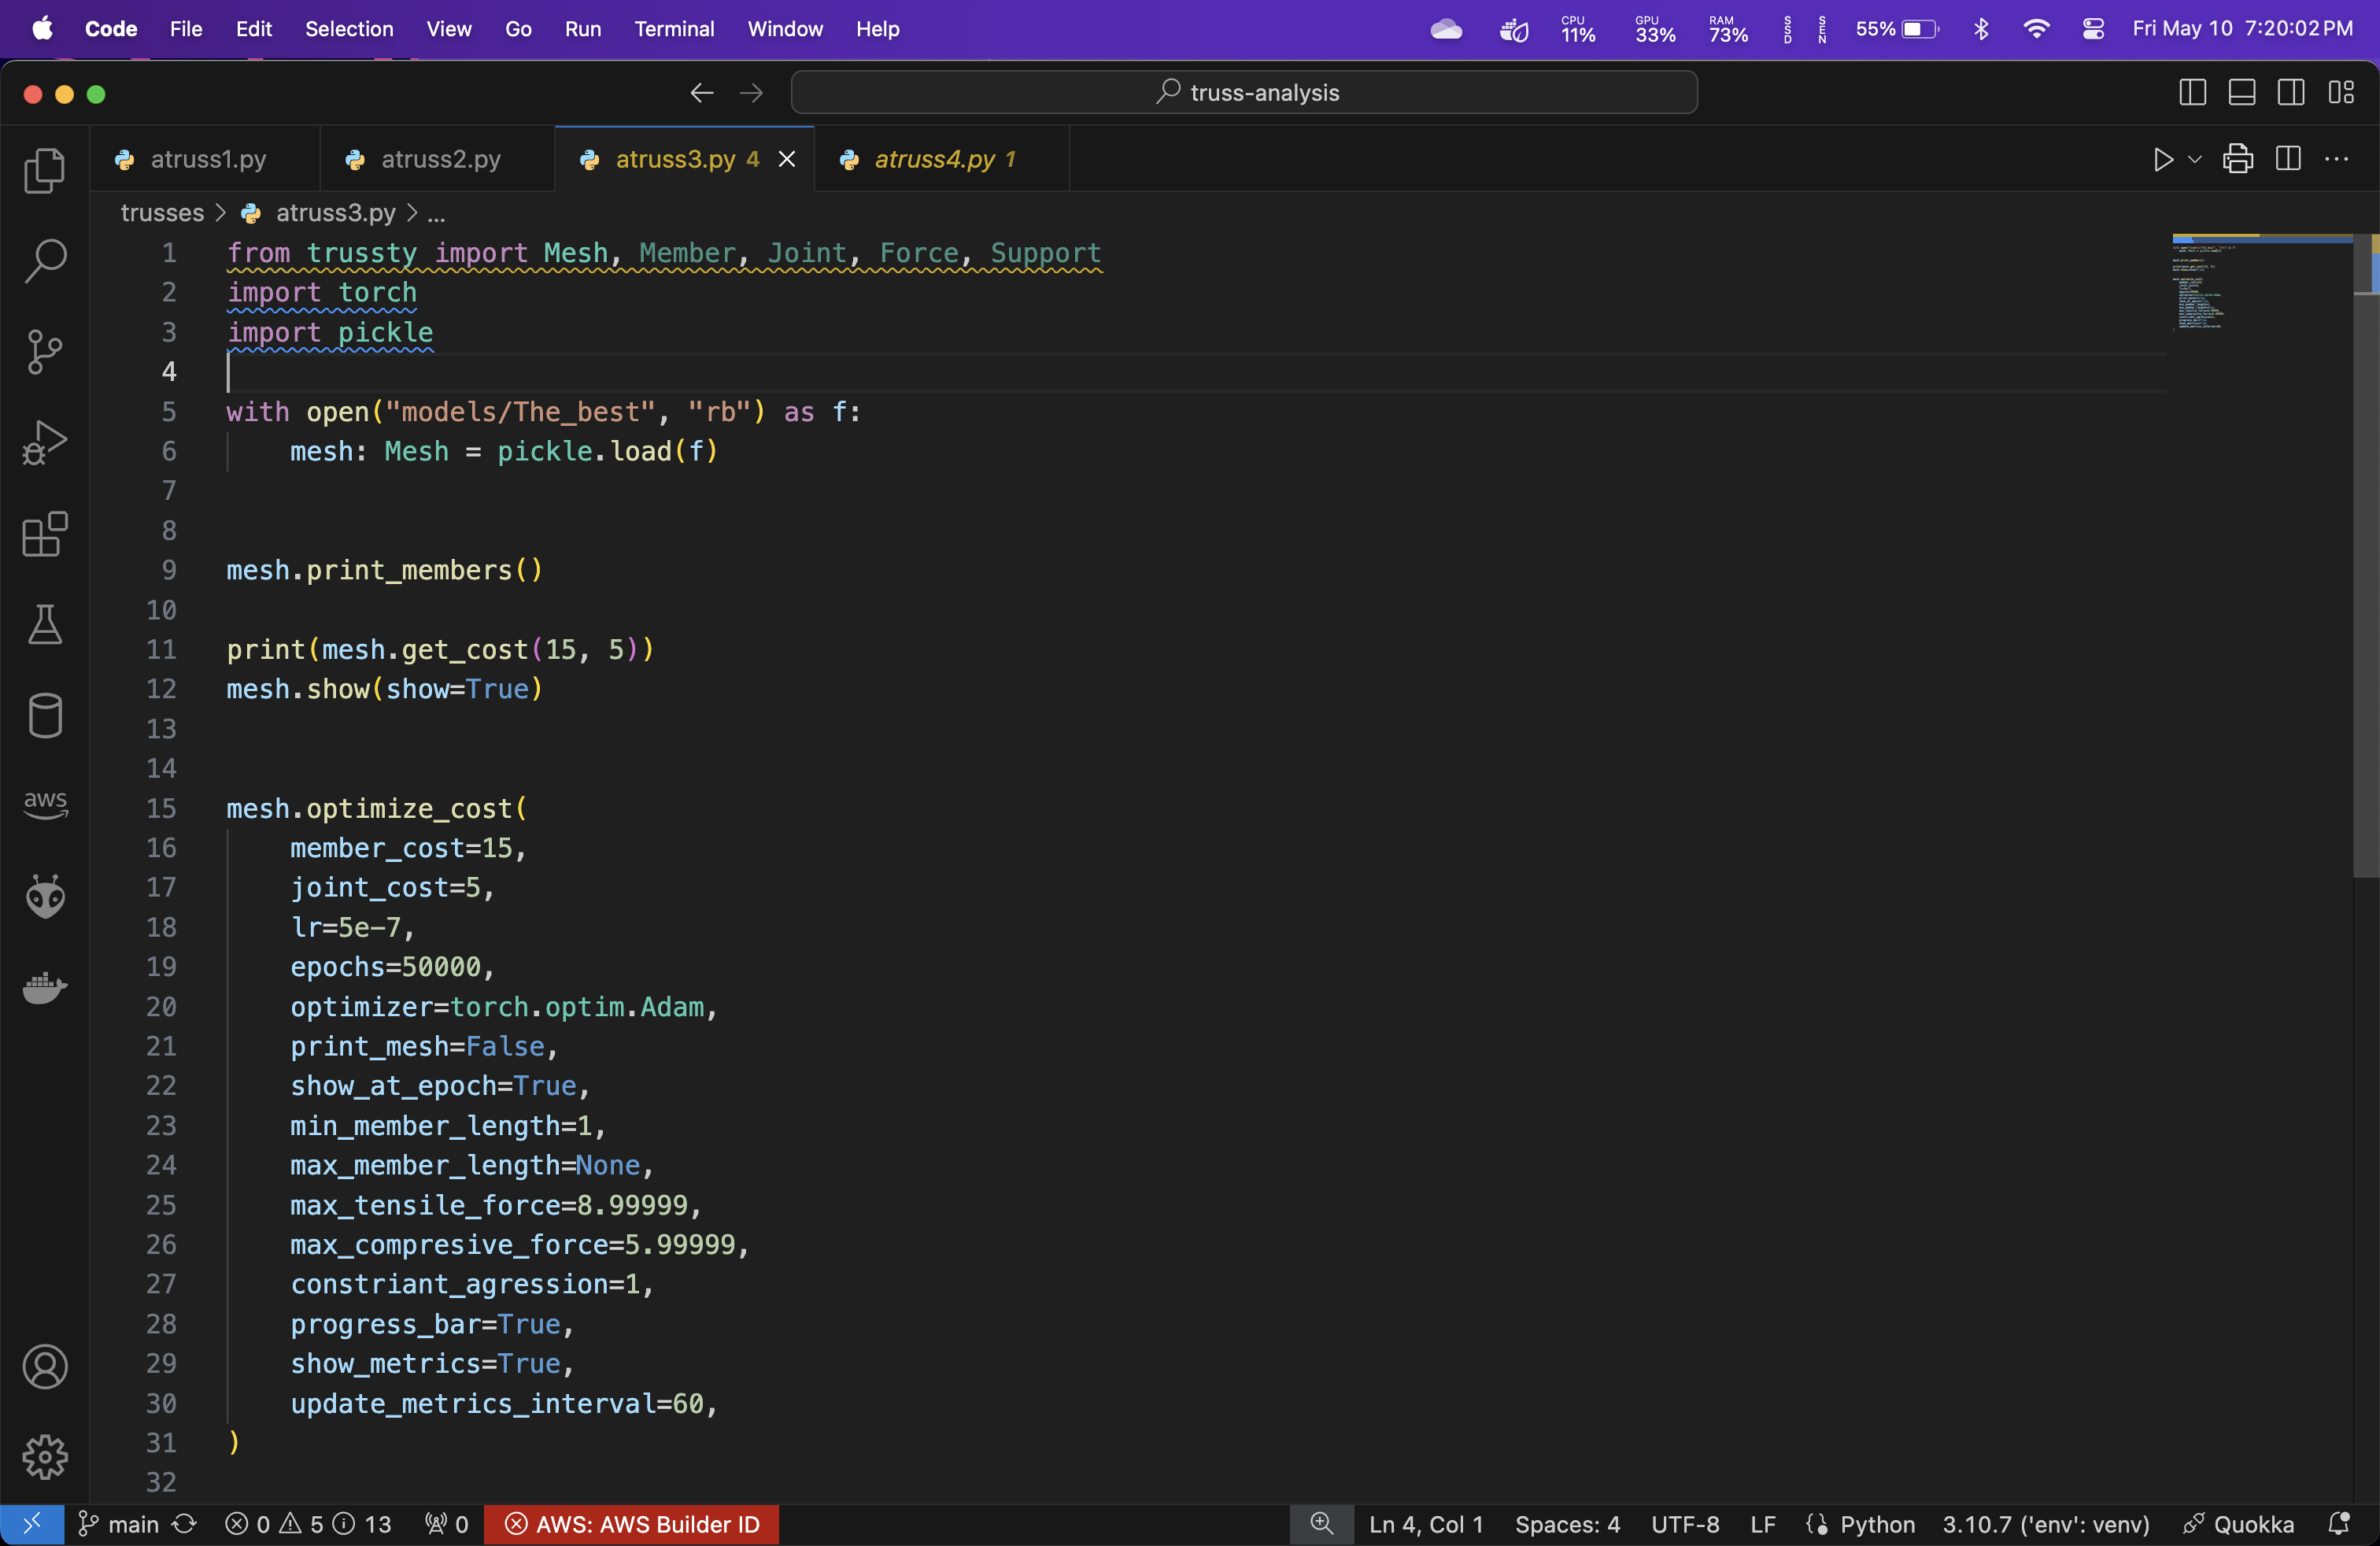Customize the editor layout
This screenshot has height=1546, width=2380.
click(x=2341, y=93)
